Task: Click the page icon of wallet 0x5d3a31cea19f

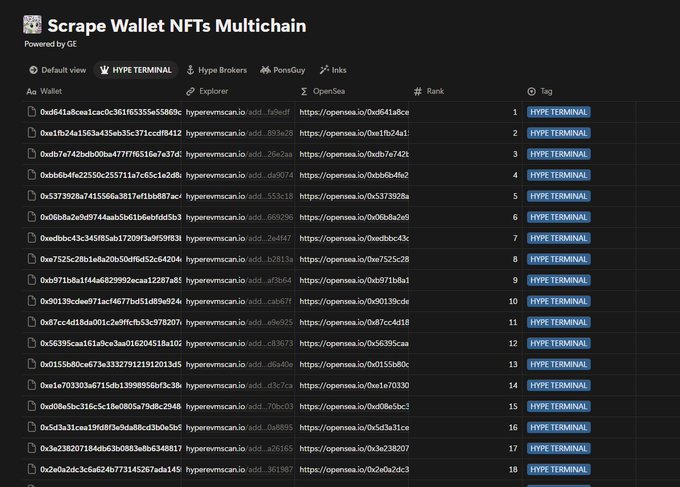Action: 32,428
